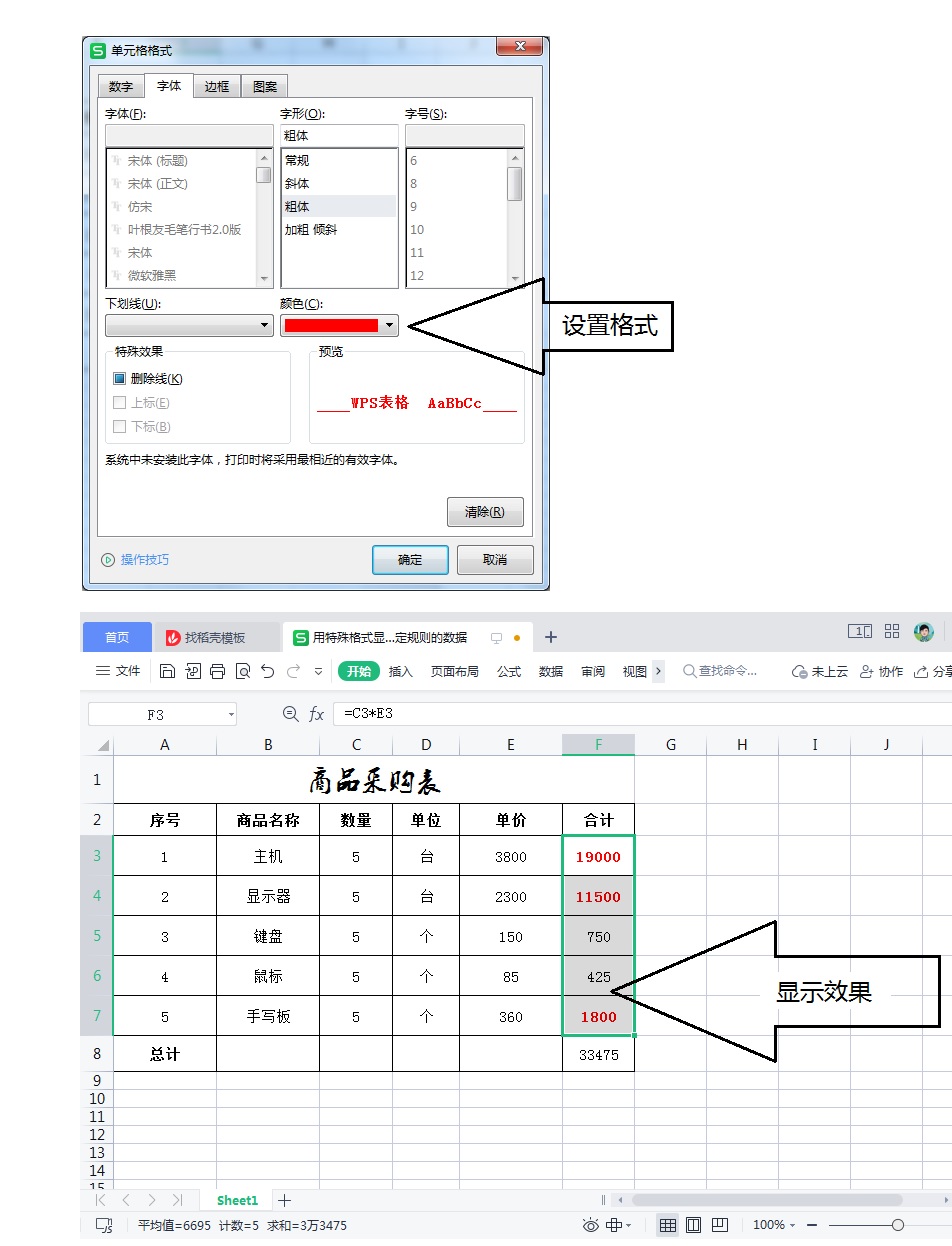952x1246 pixels.
Task: Select normal grid view icon in status bar
Action: (x=667, y=1225)
